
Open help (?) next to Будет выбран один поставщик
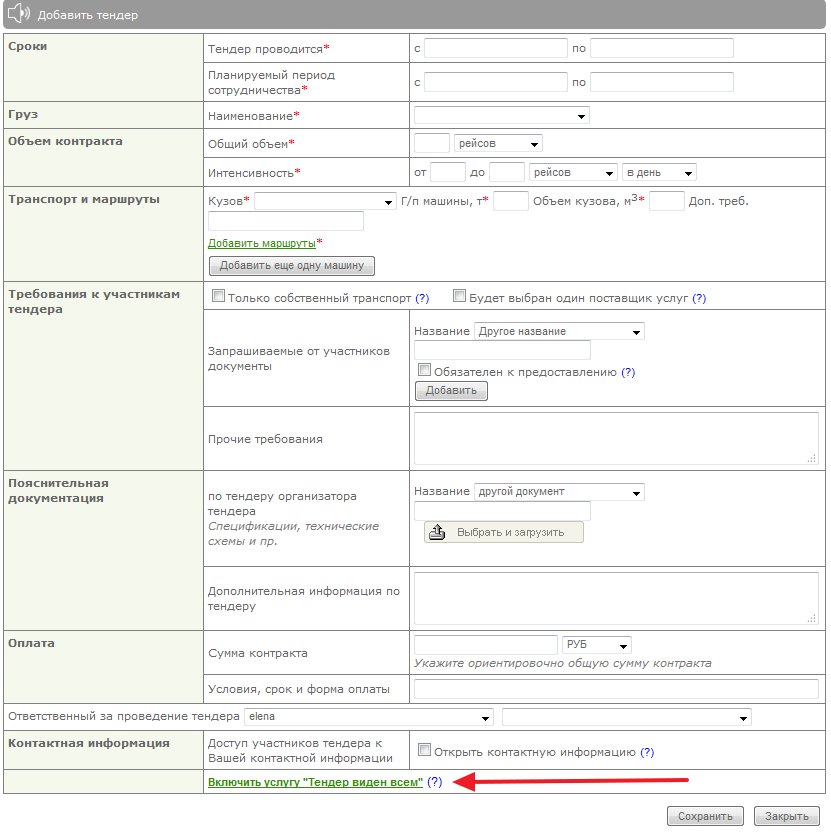(x=699, y=298)
